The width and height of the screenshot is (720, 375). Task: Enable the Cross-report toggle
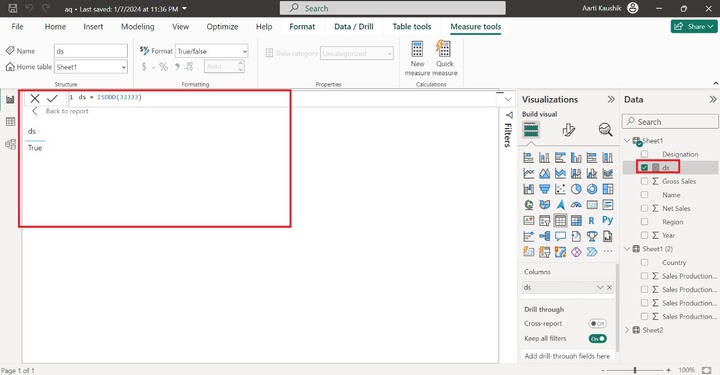pos(597,324)
